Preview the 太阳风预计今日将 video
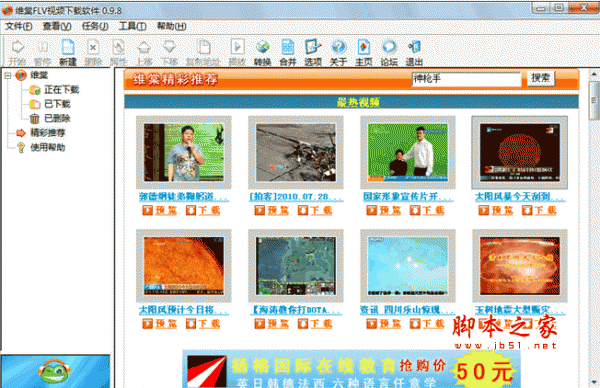Viewport: 600px width, 388px height. (x=160, y=324)
